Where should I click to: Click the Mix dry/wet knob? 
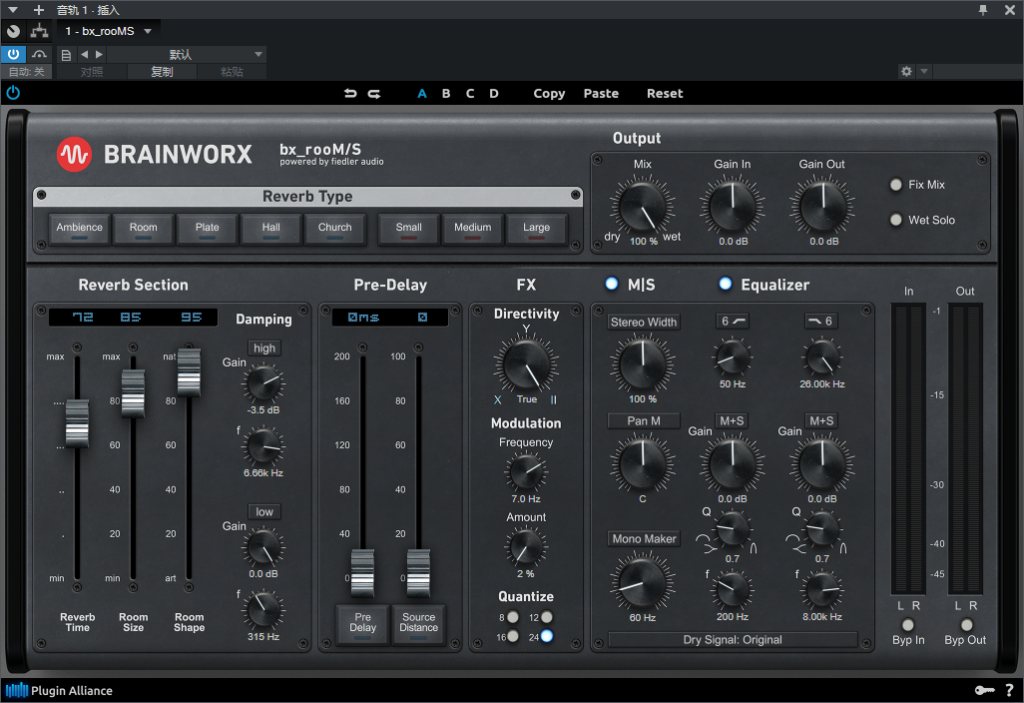tap(643, 207)
